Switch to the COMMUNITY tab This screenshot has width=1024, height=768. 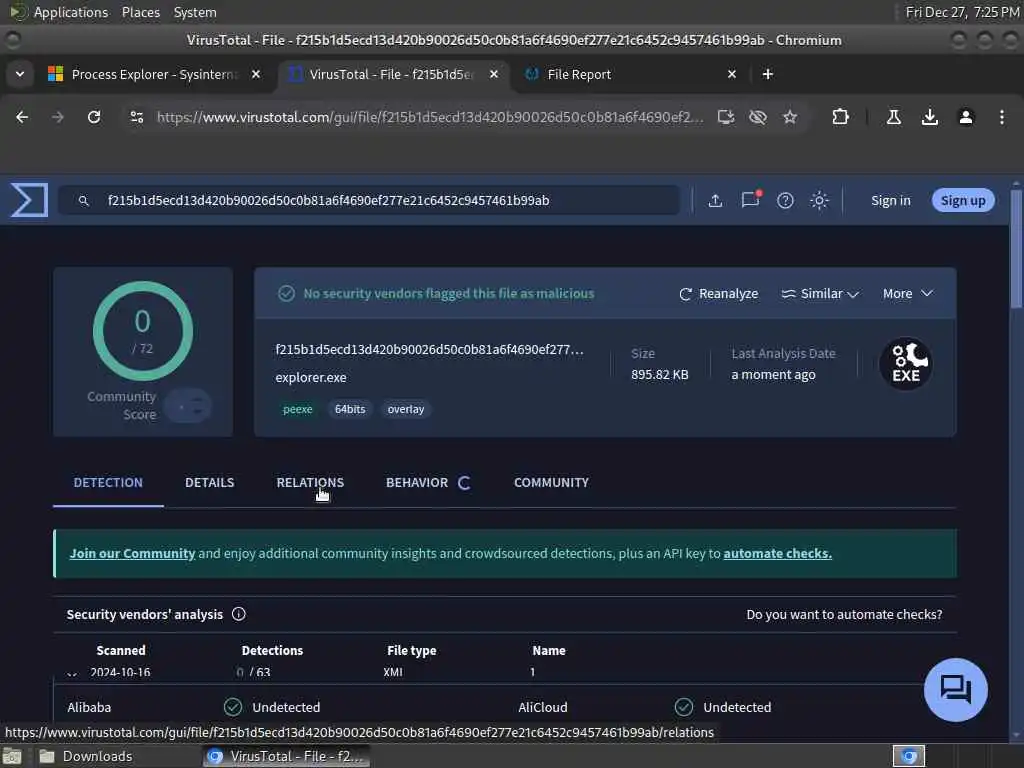point(551,483)
